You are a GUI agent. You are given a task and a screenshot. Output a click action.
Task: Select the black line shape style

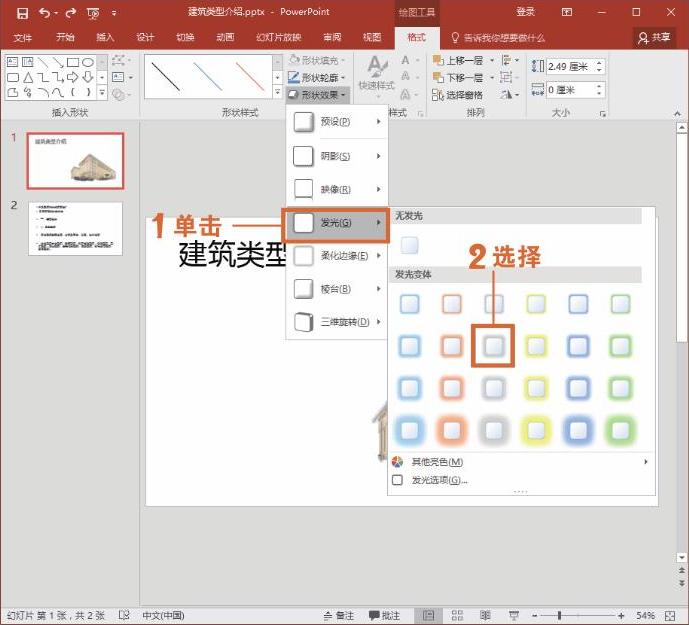pyautogui.click(x=165, y=76)
